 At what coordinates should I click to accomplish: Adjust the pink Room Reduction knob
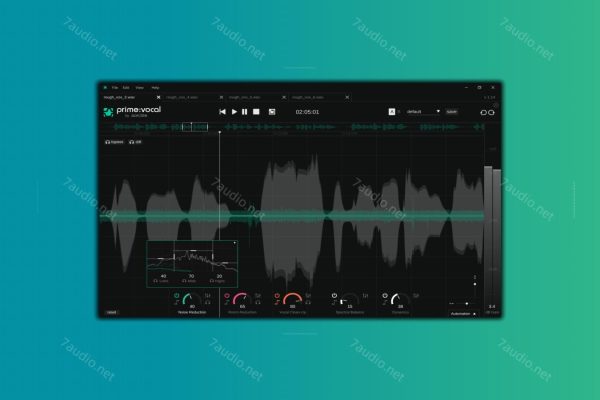(242, 299)
